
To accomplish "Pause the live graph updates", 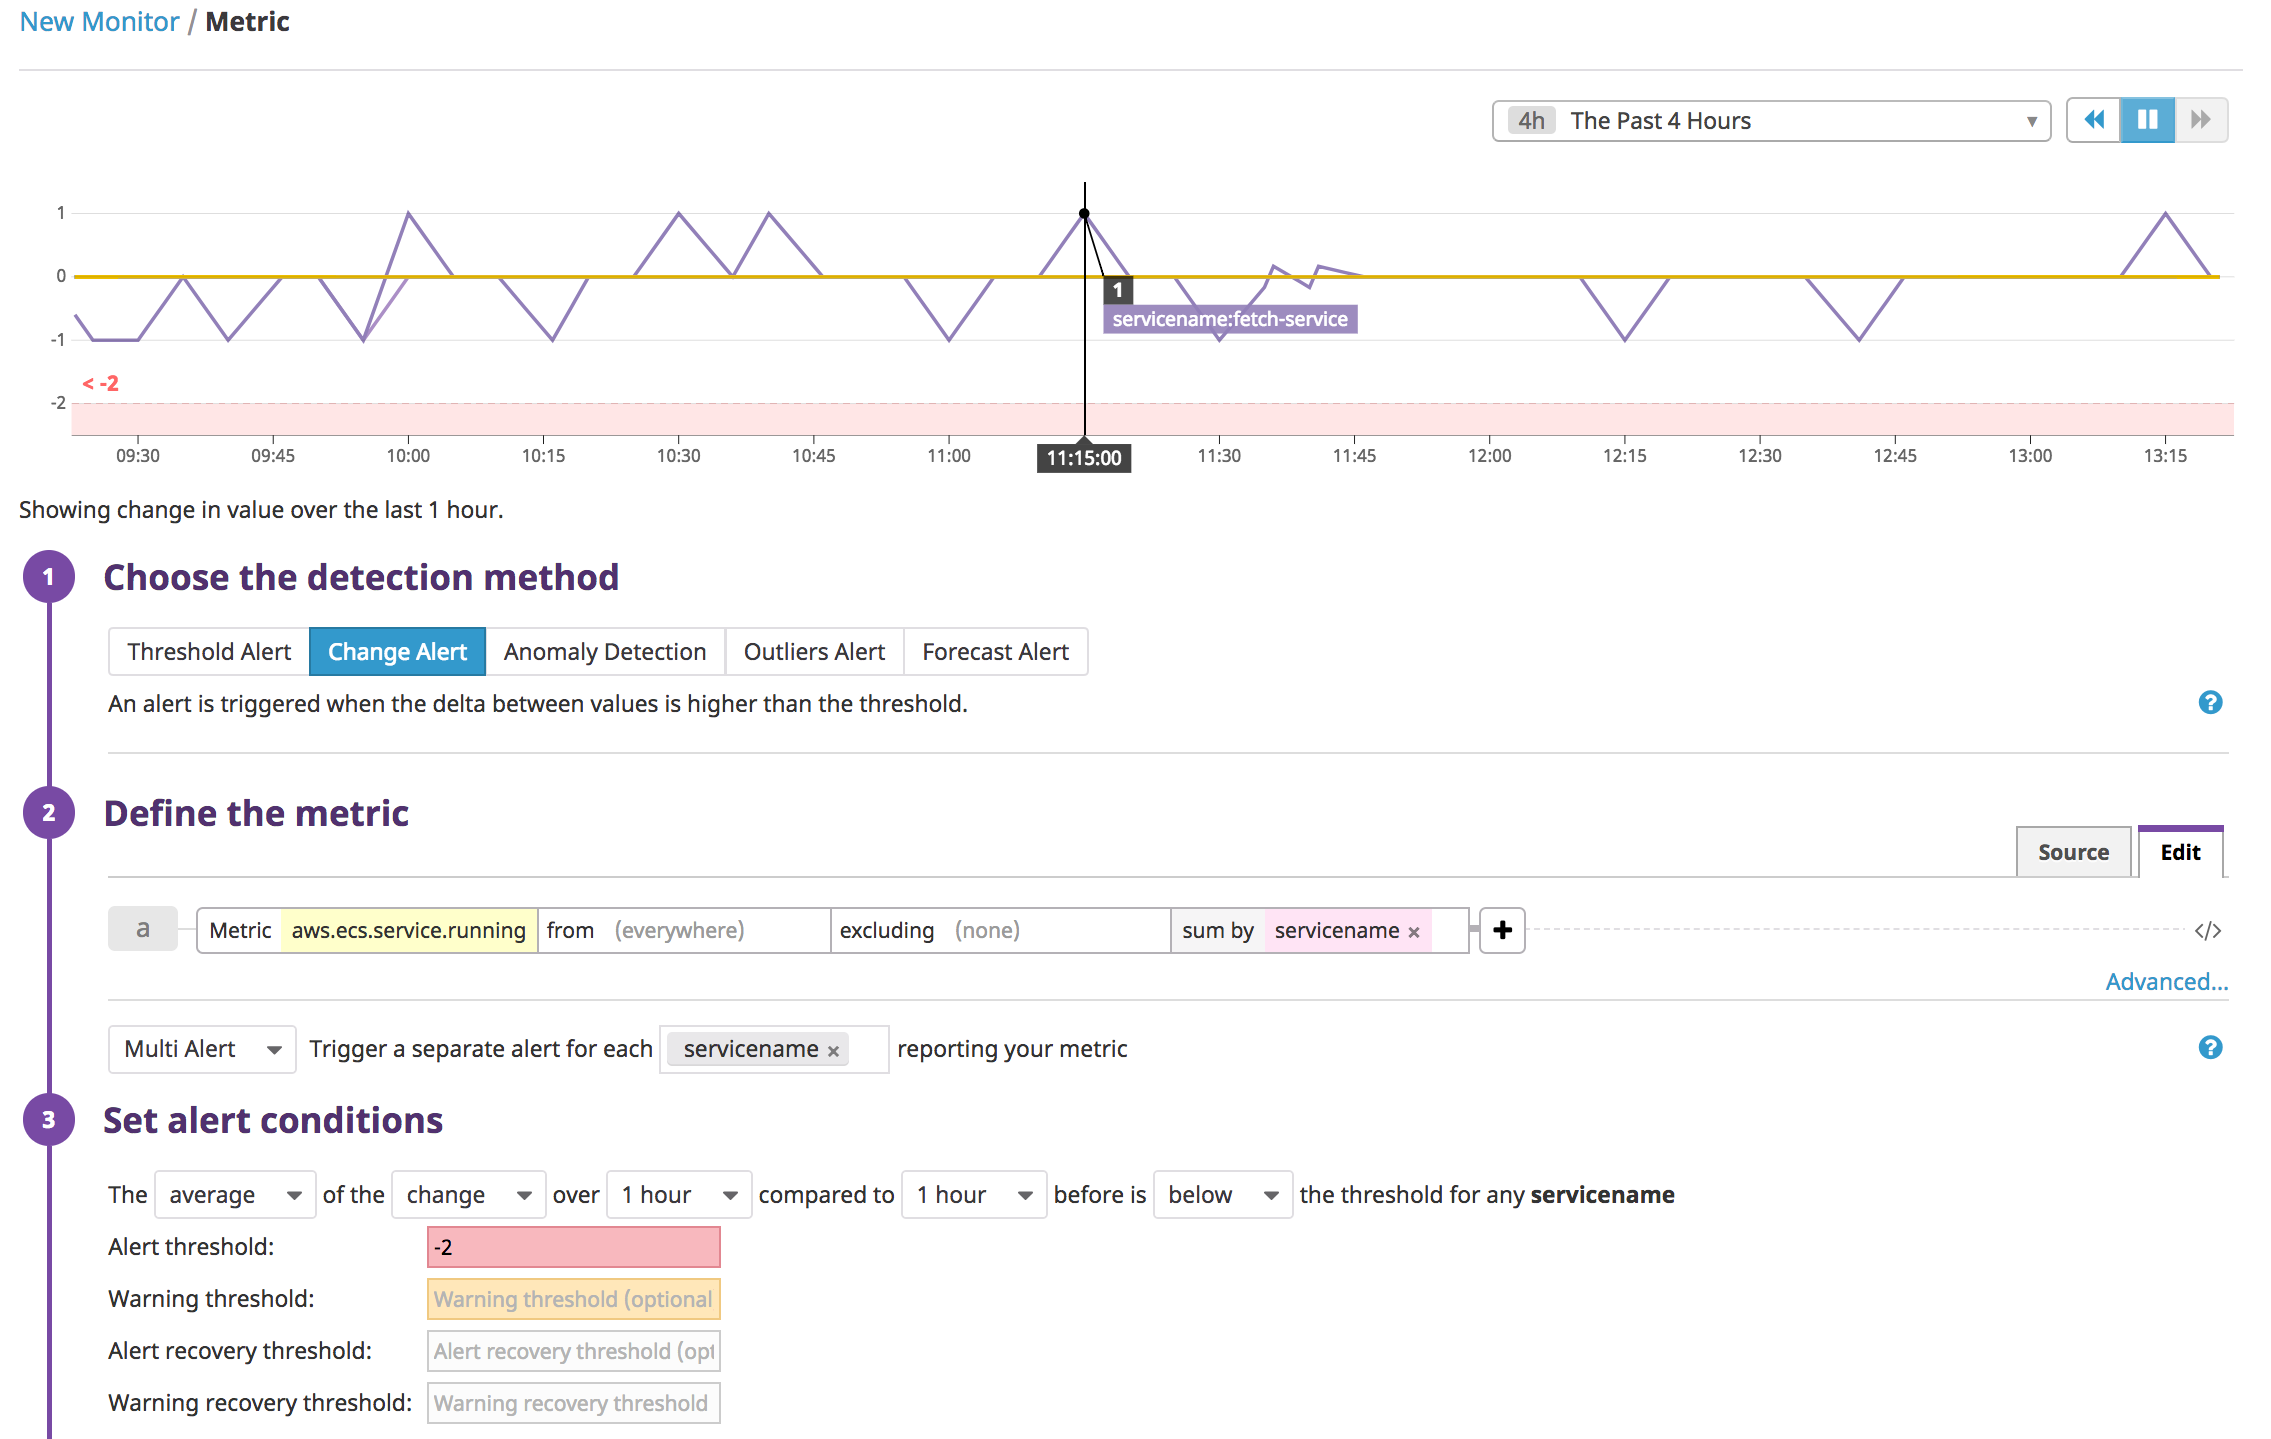I will point(2146,119).
